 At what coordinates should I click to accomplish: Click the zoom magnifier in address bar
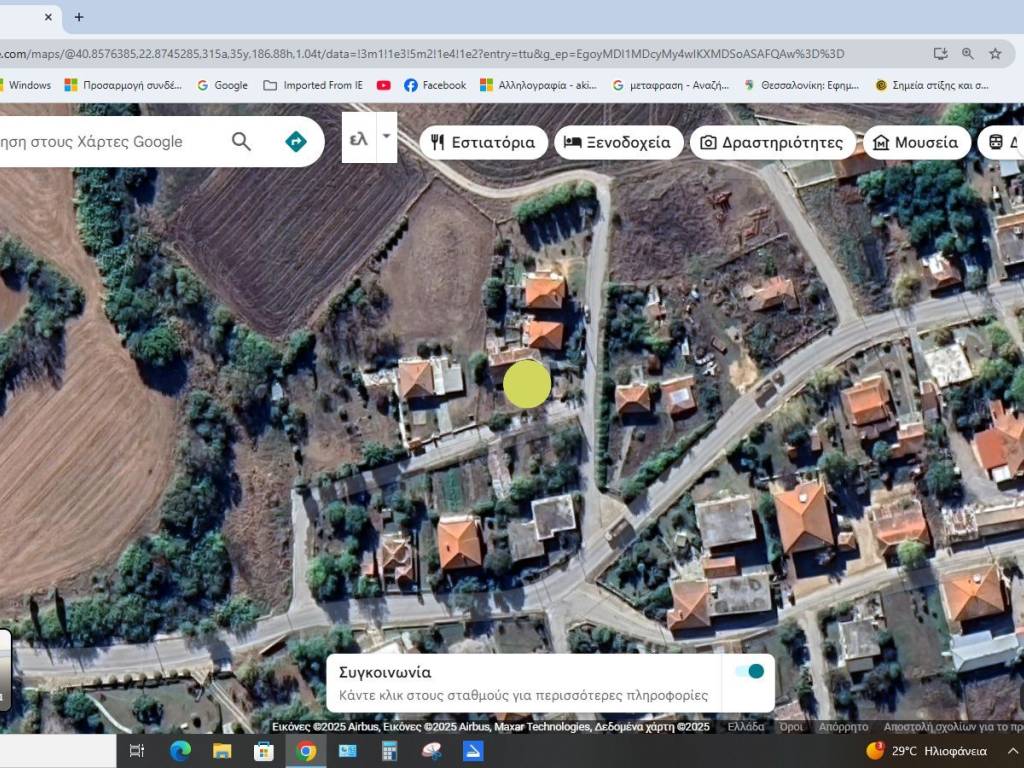[968, 53]
